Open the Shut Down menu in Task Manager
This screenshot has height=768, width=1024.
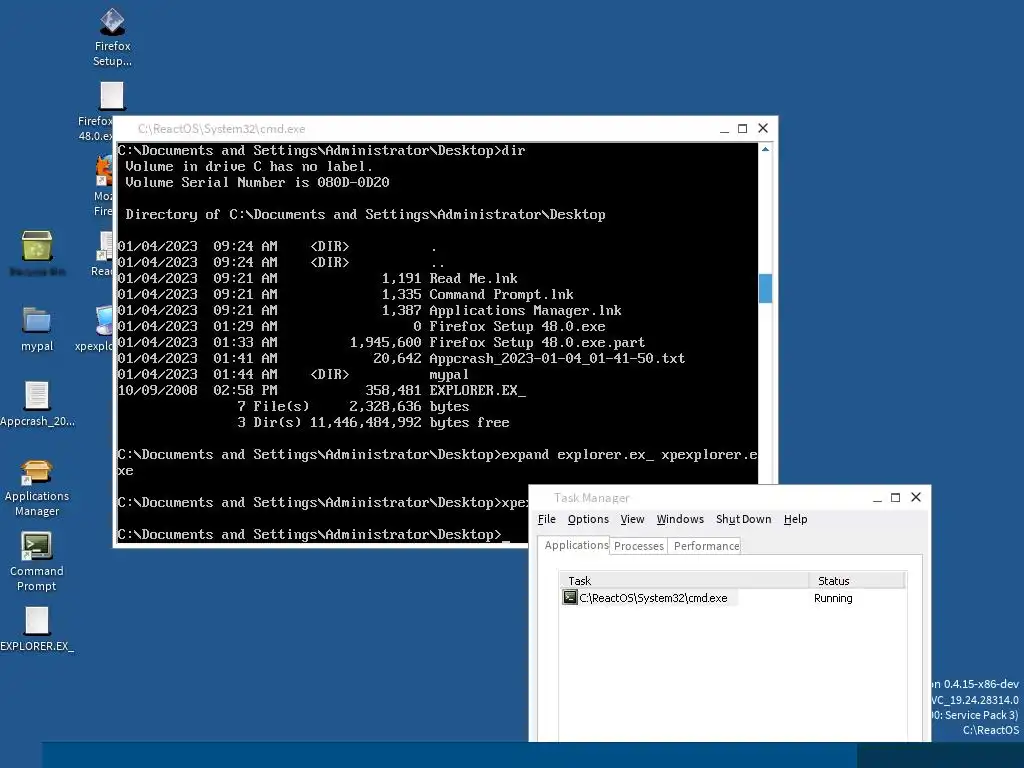tap(743, 519)
